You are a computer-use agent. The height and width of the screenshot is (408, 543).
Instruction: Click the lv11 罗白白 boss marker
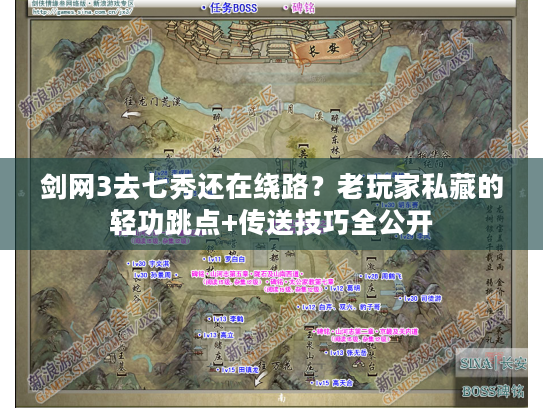(224, 259)
